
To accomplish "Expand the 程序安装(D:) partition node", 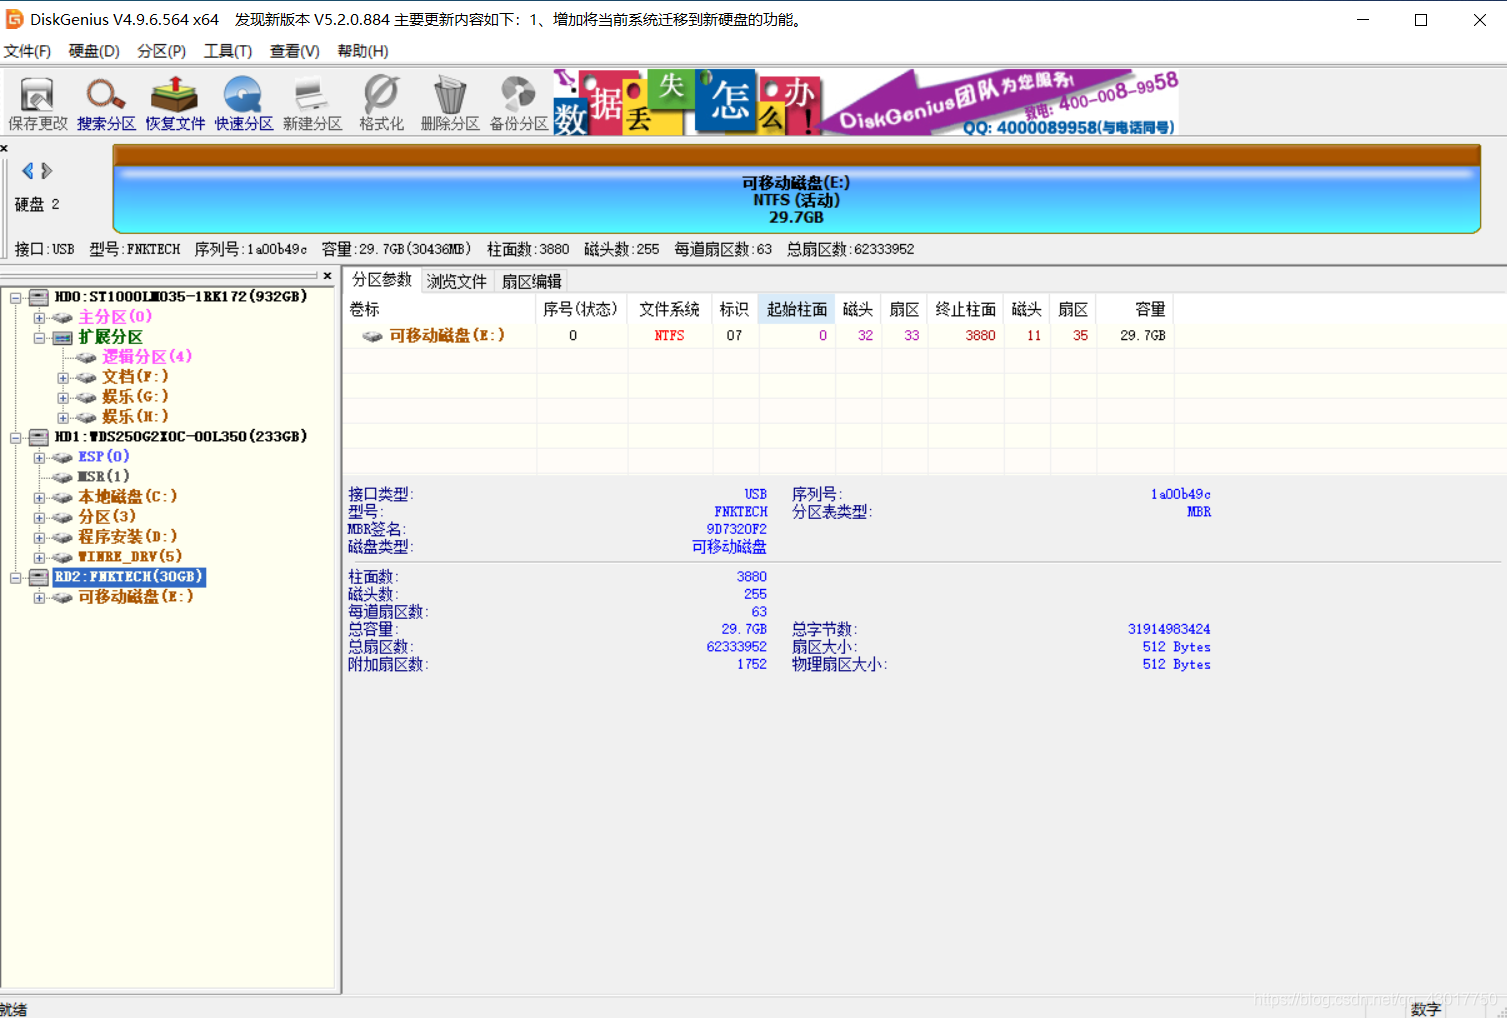I will coord(39,538).
